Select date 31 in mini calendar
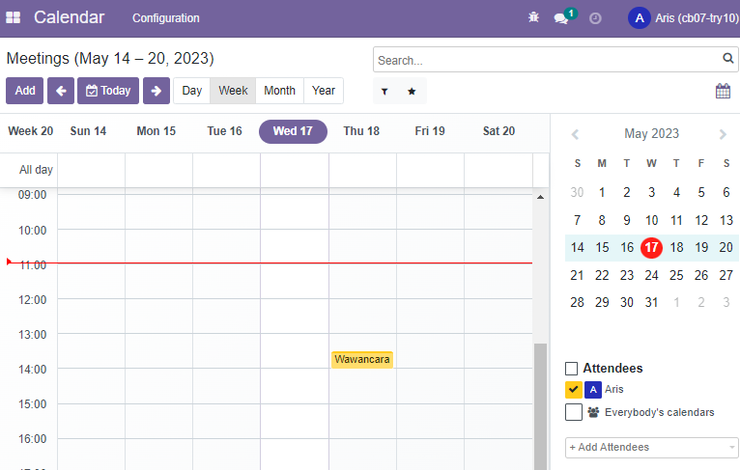The image size is (740, 470). coord(651,302)
